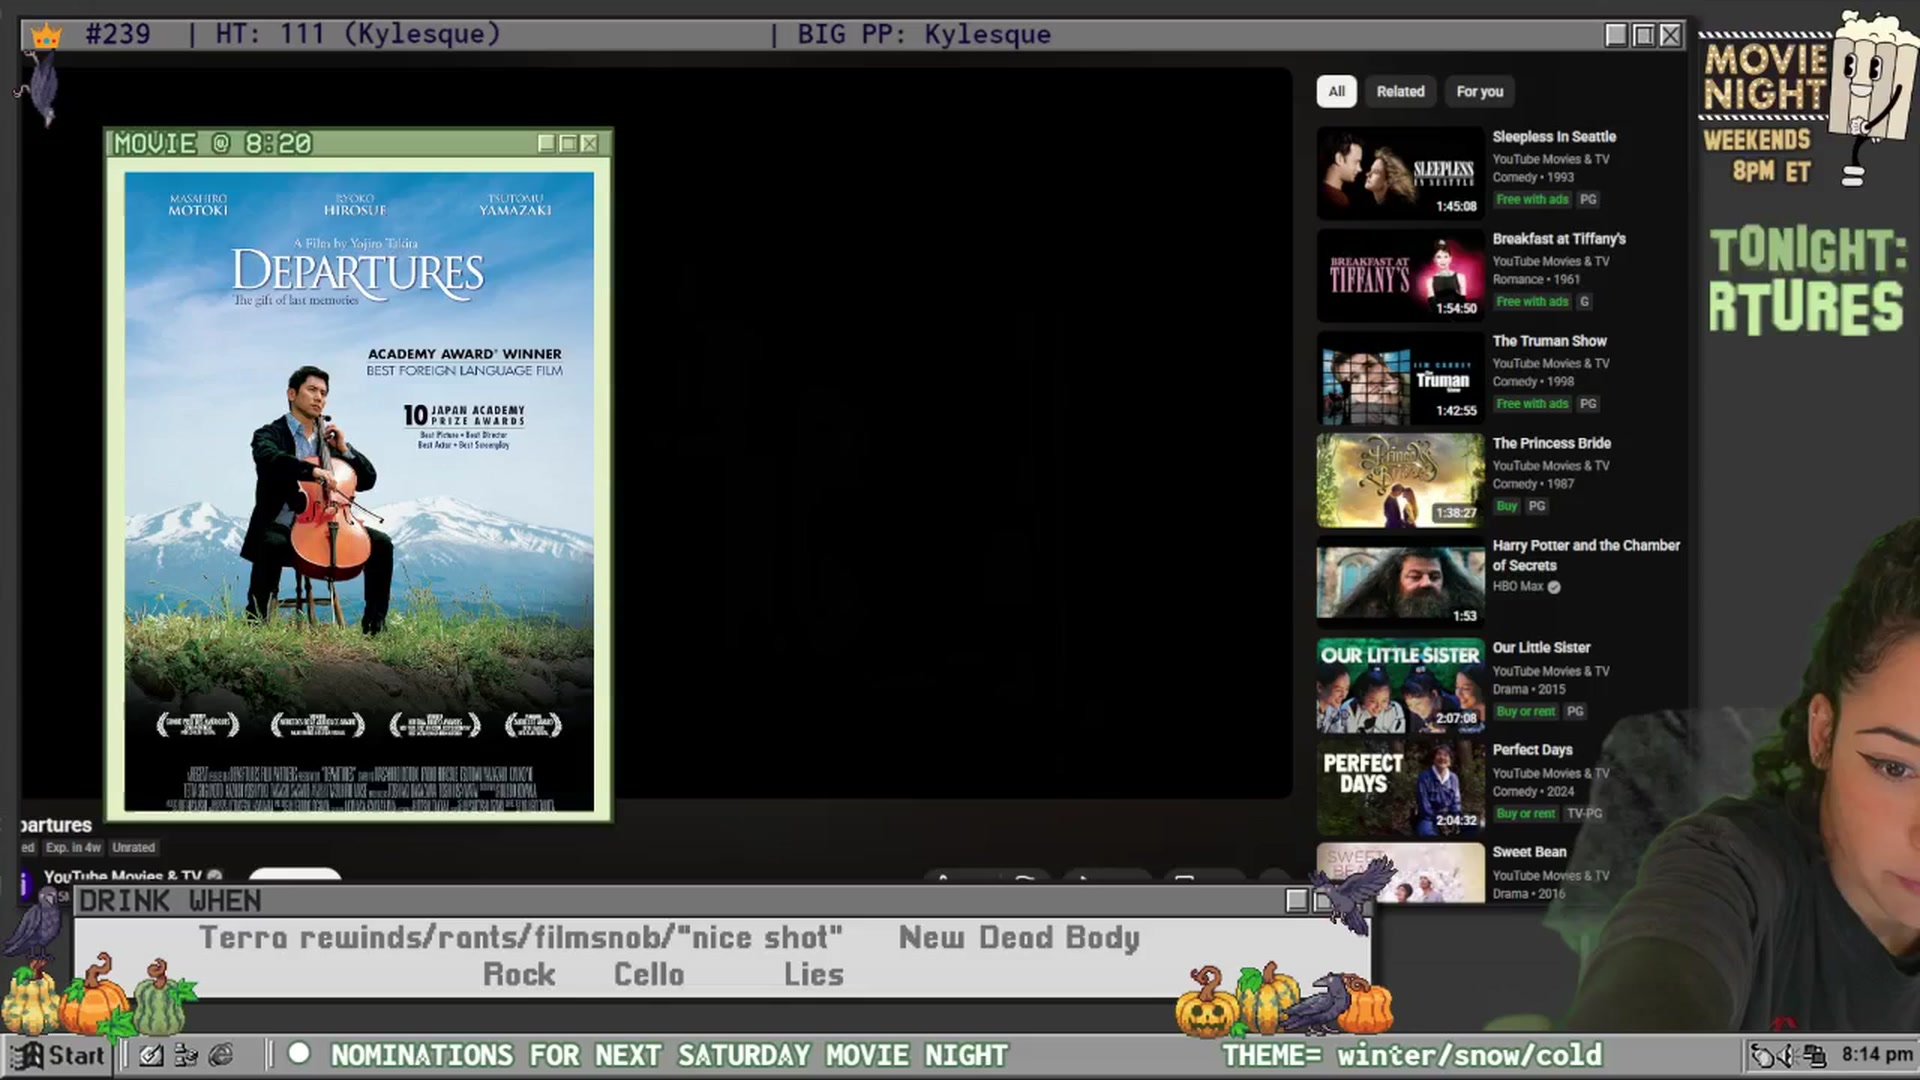This screenshot has height=1080, width=1920.
Task: Click the THEME= winter/snow/cold taskbar text
Action: [x=1411, y=1055]
